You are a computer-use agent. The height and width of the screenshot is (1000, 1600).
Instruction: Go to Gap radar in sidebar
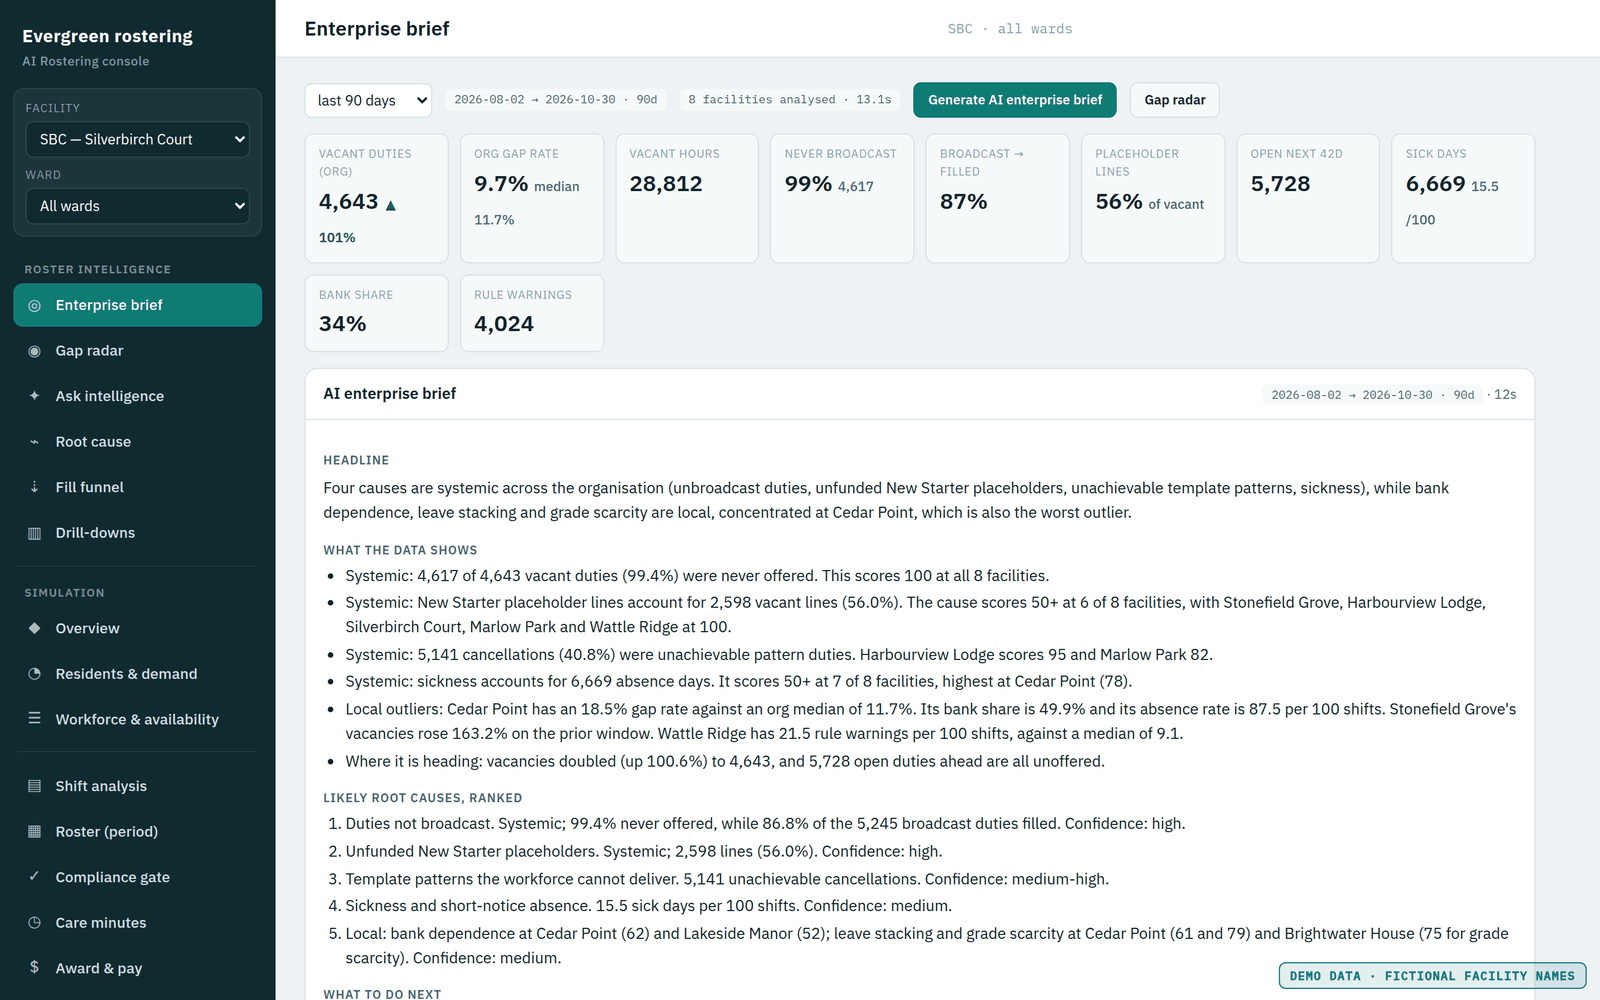[x=137, y=351]
